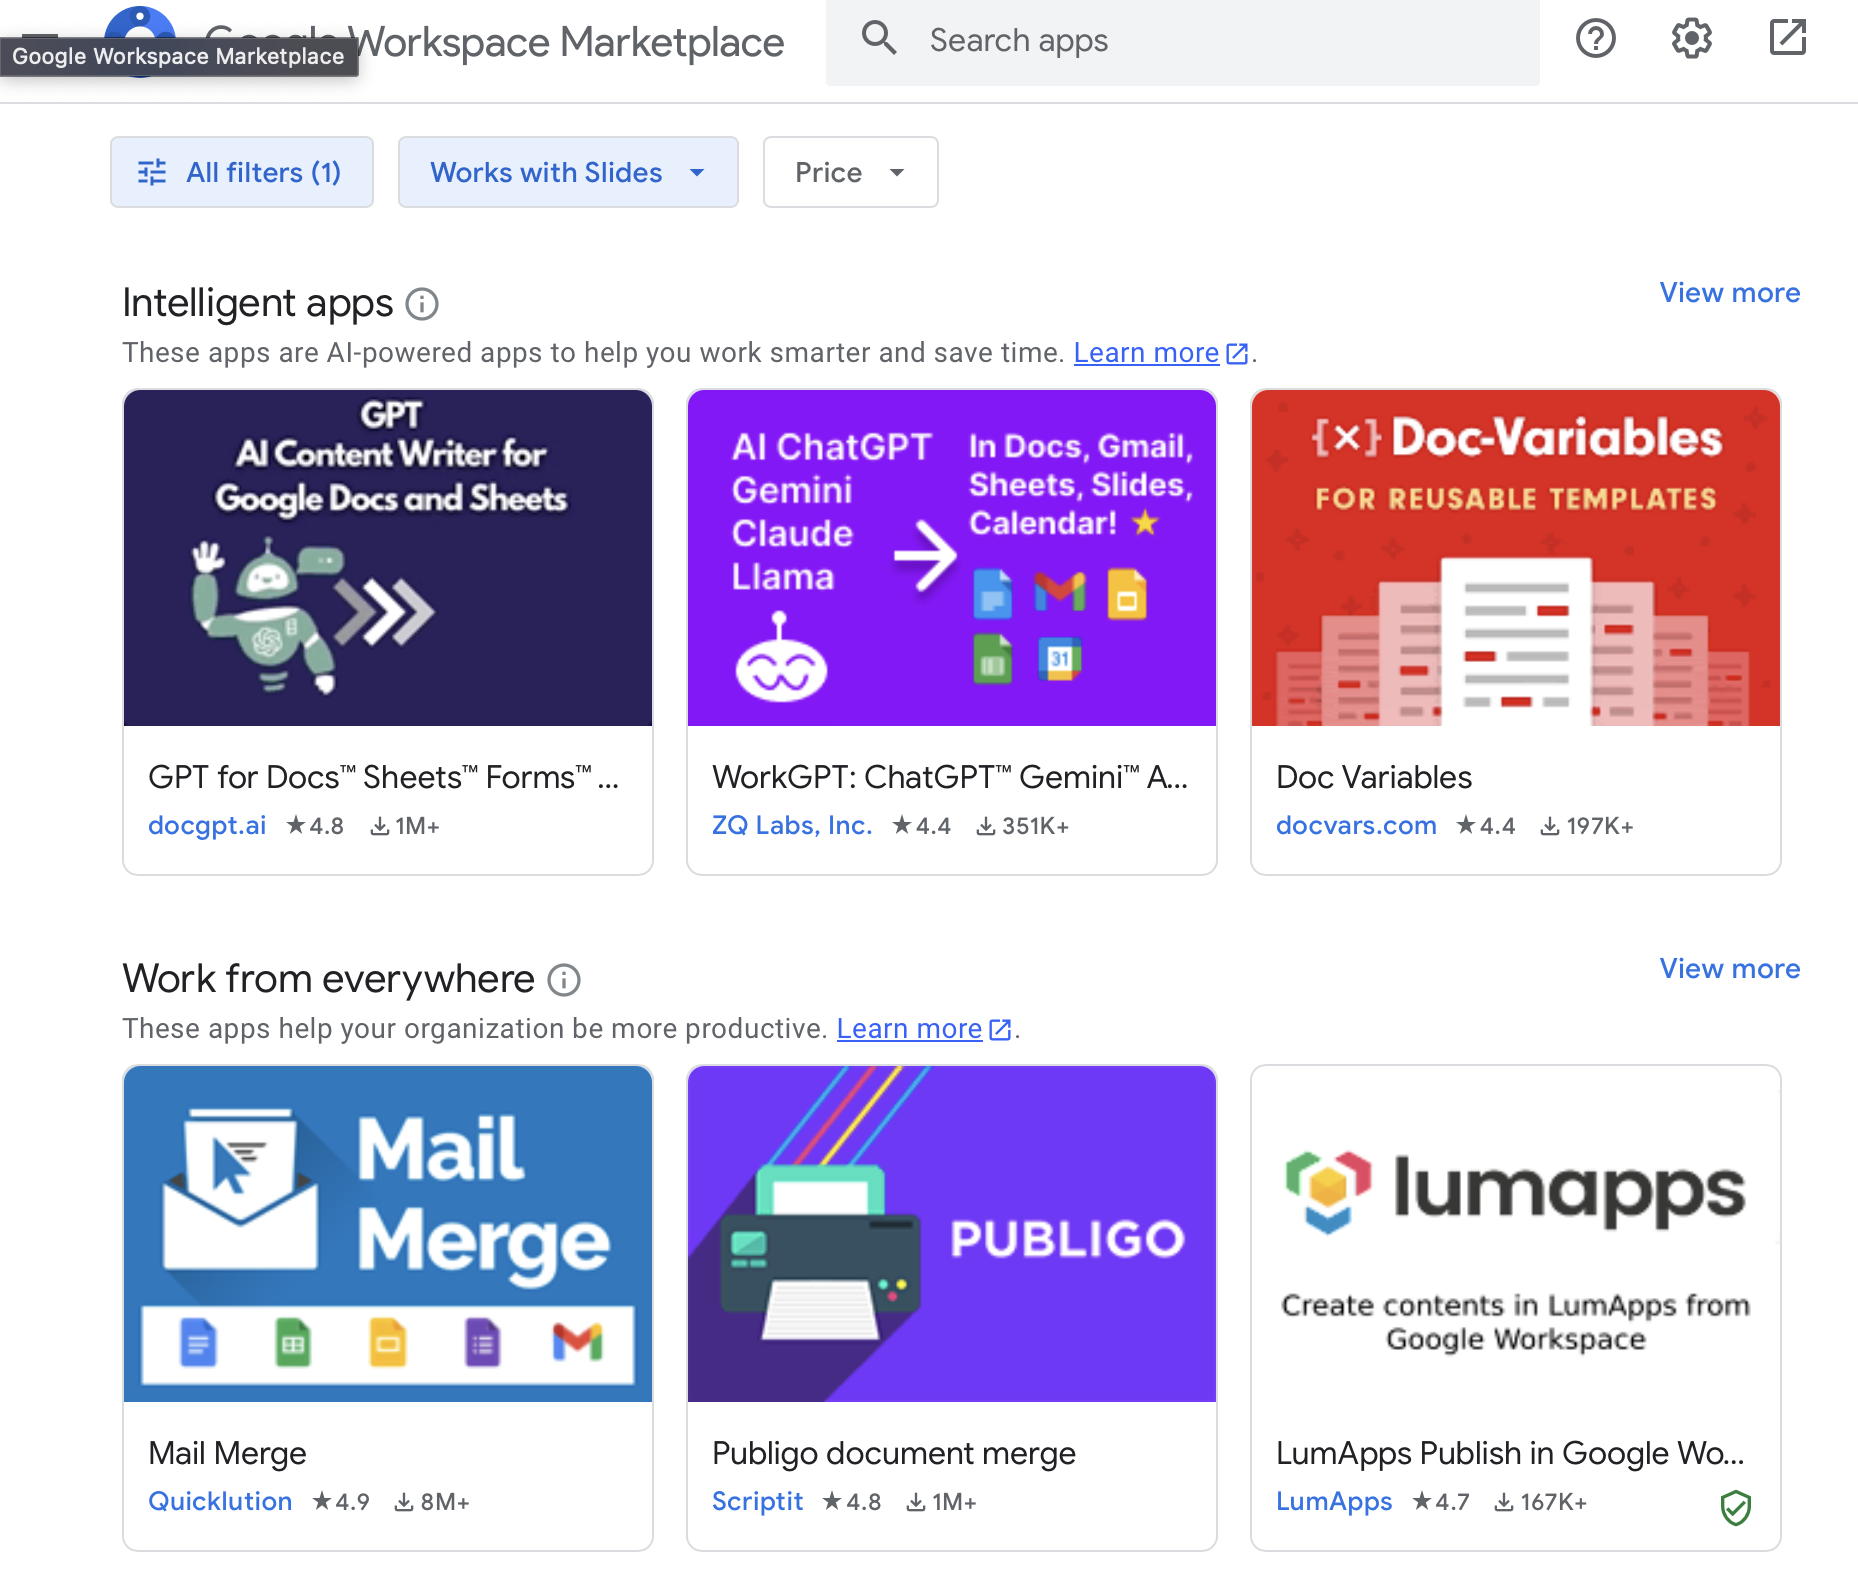Click the 8M+ installs count on Mail Merge
The image size is (1858, 1594).
(432, 1502)
